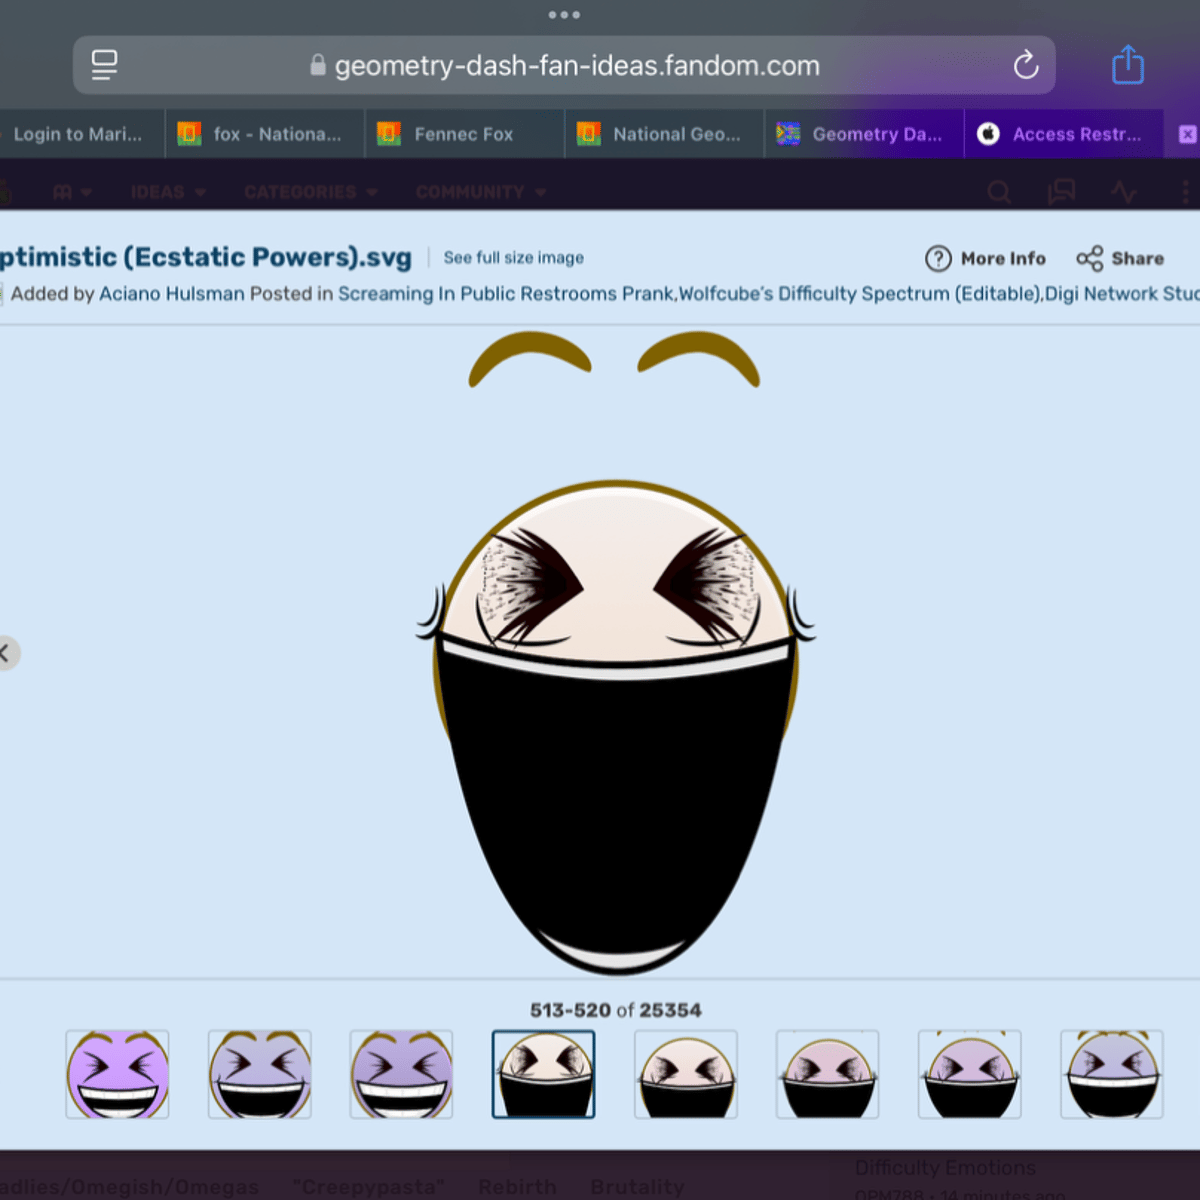The image size is (1200, 1200).
Task: Select the highlighted fourth masked face thumbnail
Action: tap(544, 1074)
